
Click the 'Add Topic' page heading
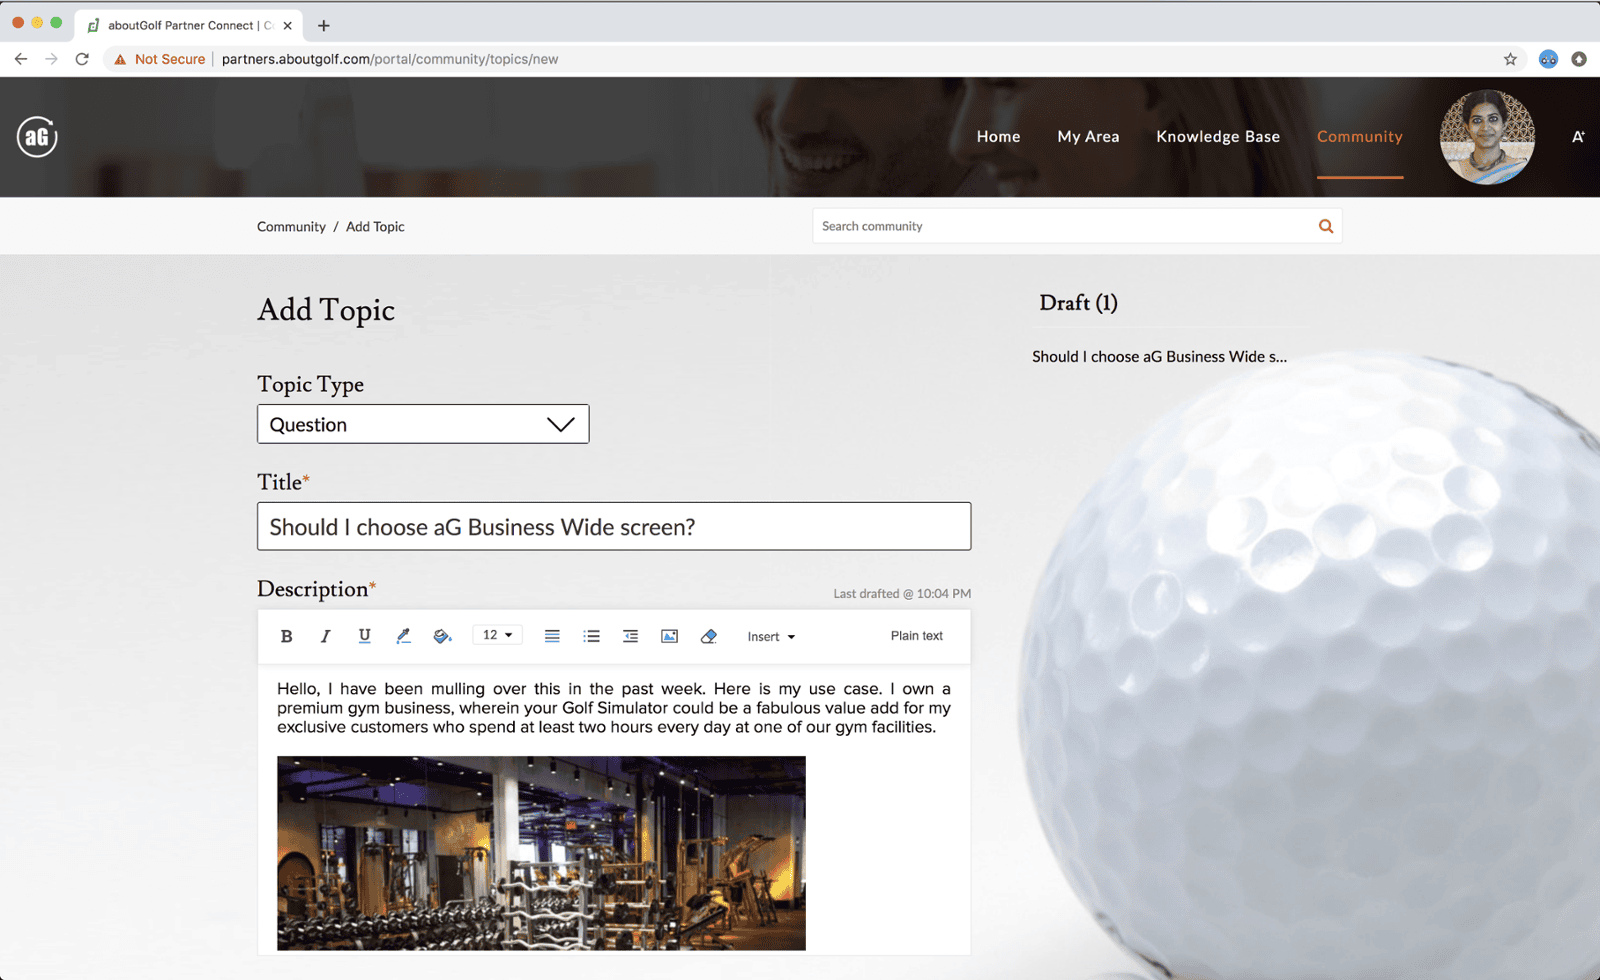pos(326,310)
